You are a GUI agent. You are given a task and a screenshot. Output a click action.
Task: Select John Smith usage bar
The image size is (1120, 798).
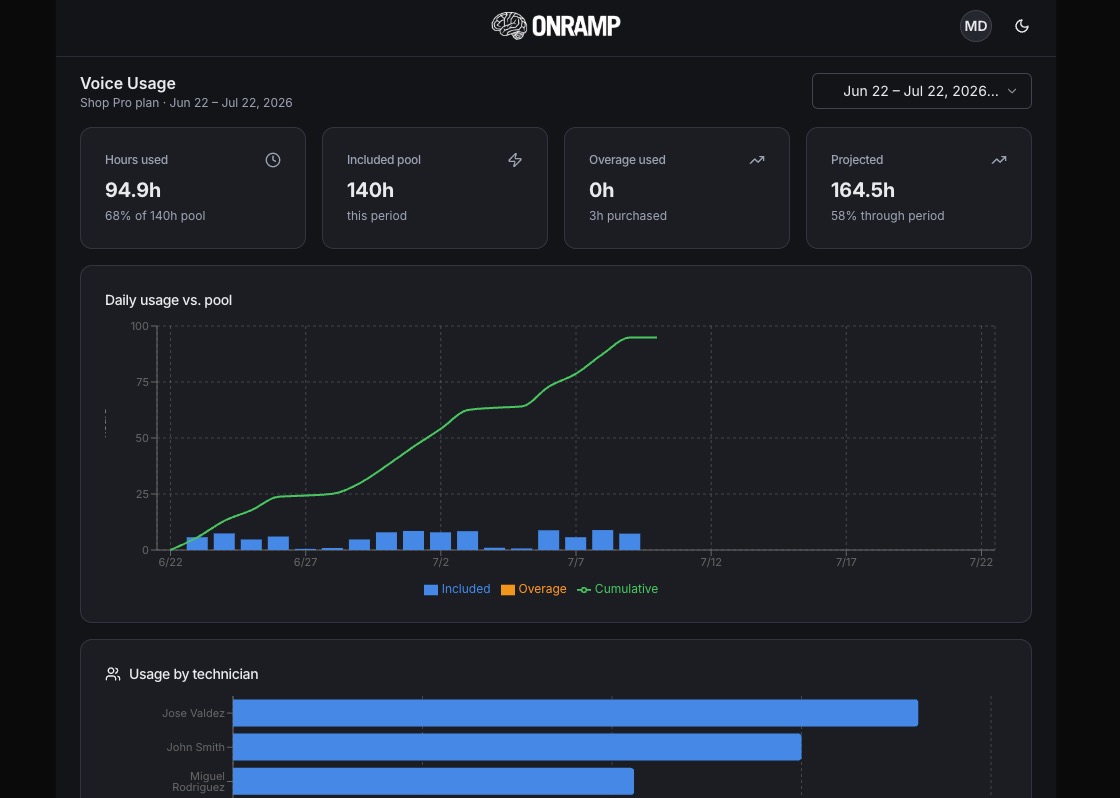click(517, 747)
